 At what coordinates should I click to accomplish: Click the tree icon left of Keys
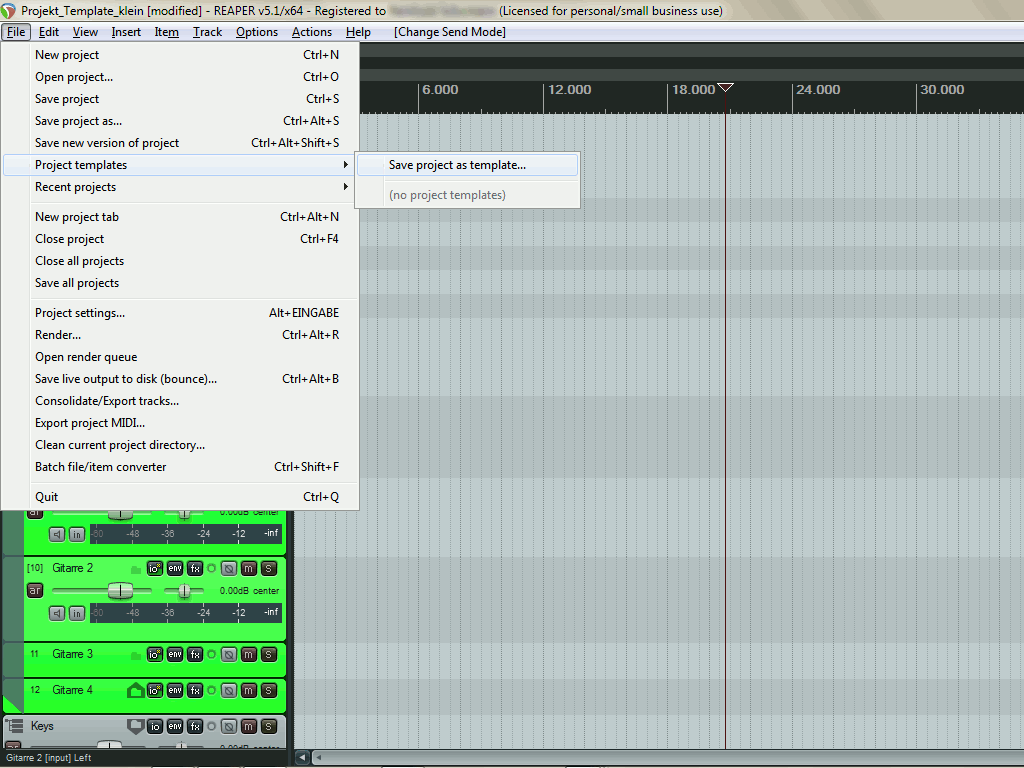[16, 726]
